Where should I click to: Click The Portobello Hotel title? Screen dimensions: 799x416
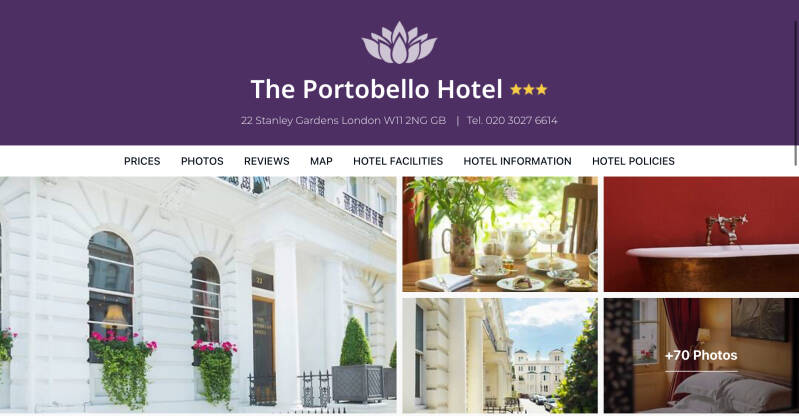377,89
